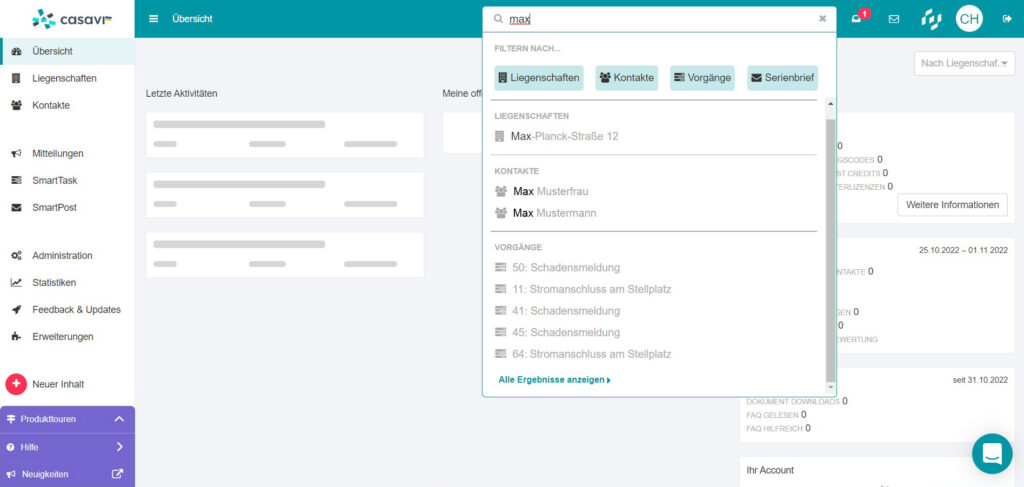Click the Weitere Informationen button
Viewport: 1024px width, 487px height.
point(952,205)
